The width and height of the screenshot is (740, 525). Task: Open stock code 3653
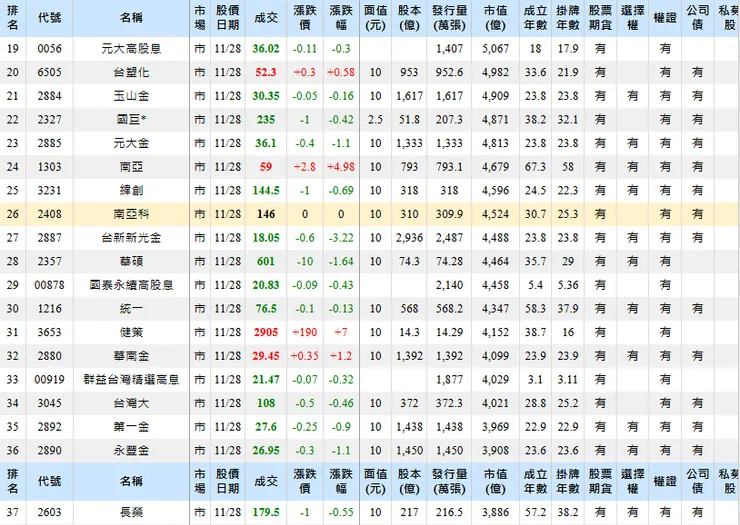50,332
